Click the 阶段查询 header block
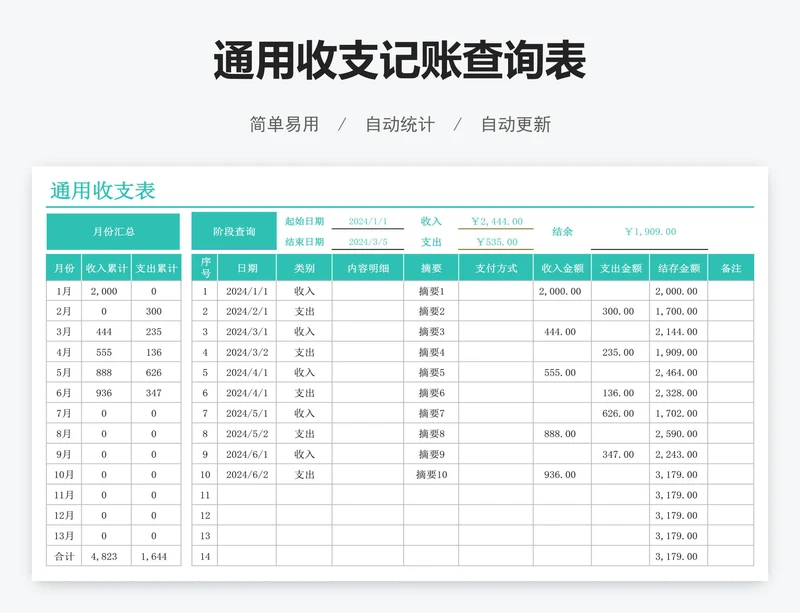This screenshot has height=613, width=800. 234,232
